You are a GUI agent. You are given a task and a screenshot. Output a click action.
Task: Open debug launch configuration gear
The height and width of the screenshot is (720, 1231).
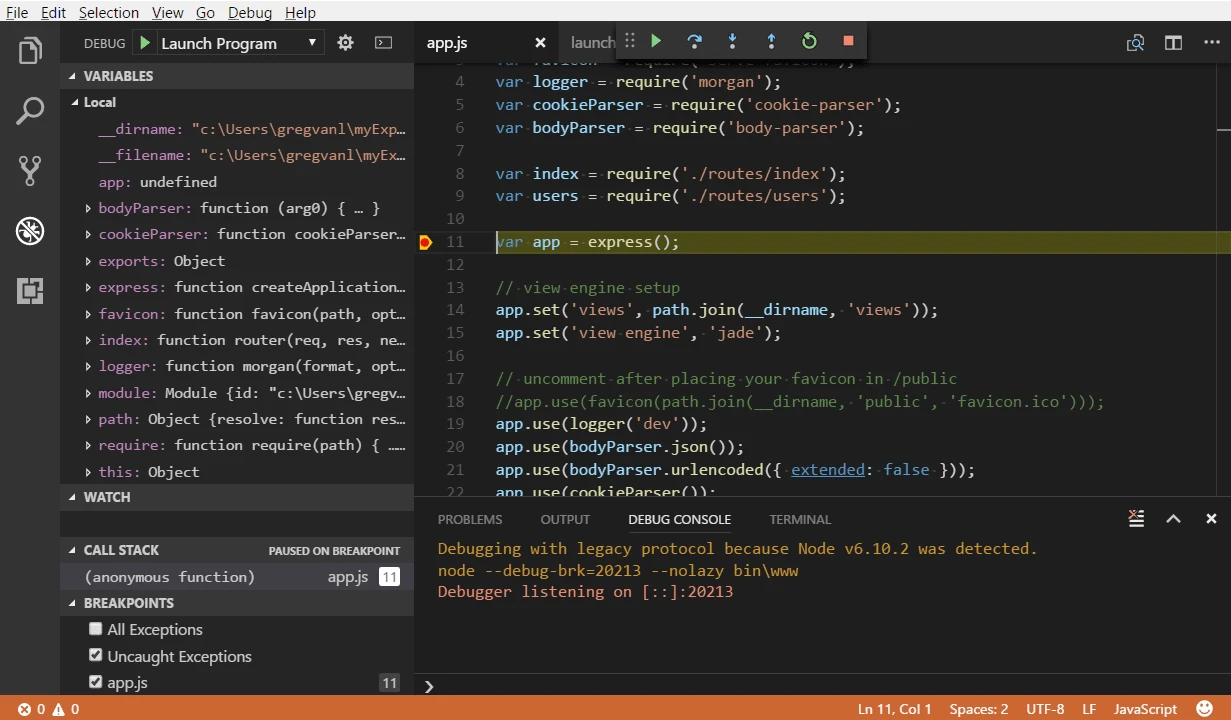[345, 43]
